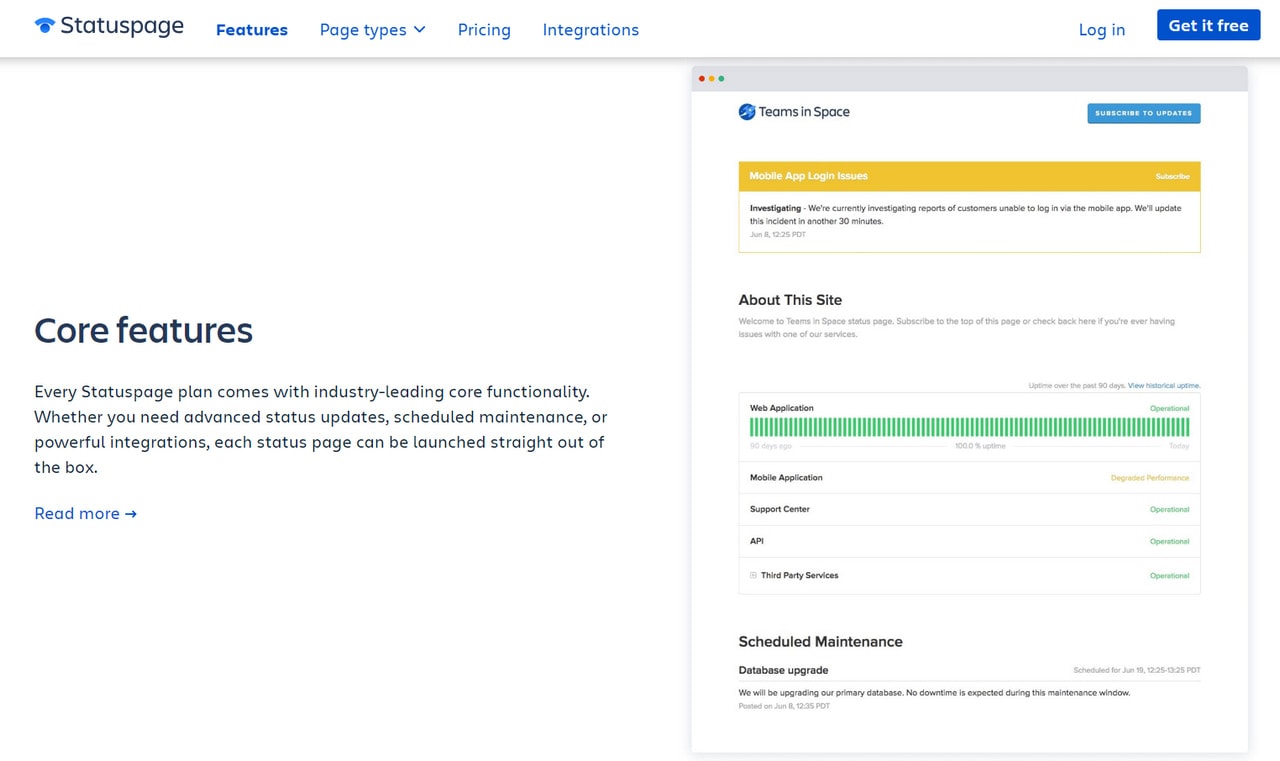The width and height of the screenshot is (1280, 761).
Task: Click the Third Party Services label
Action: click(800, 575)
